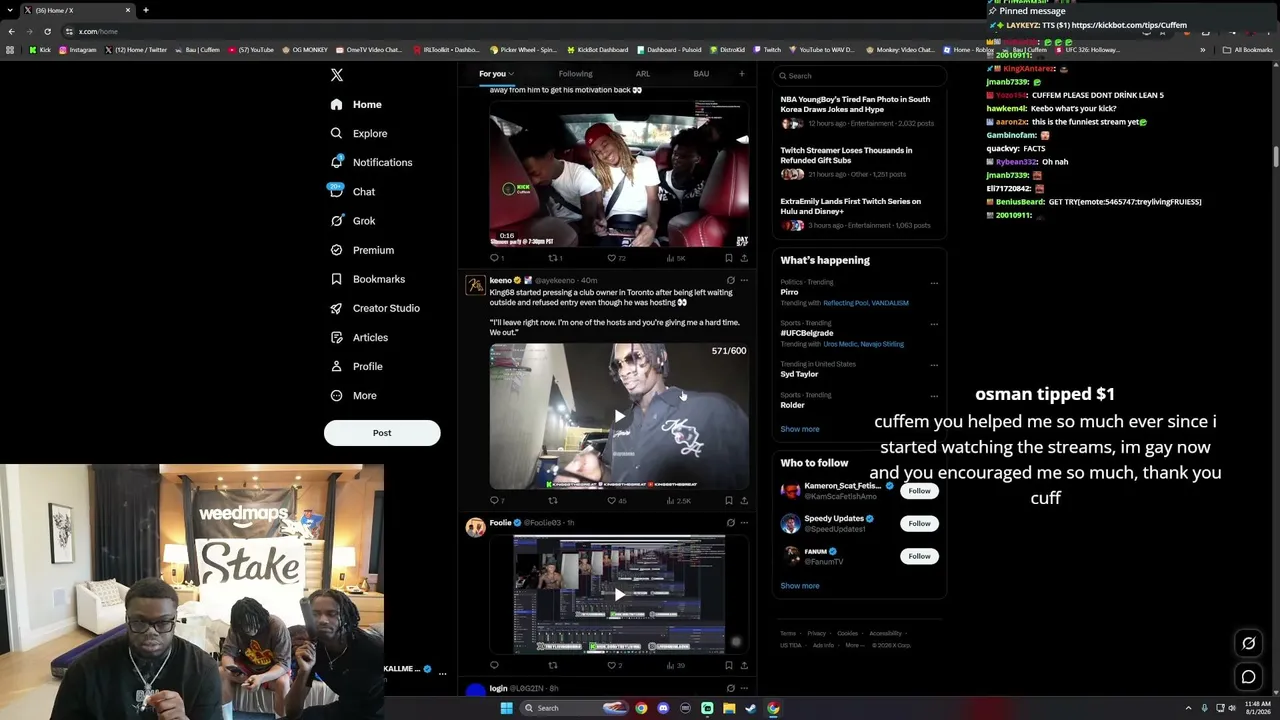Bookmark Foolie's post
This screenshot has width=1280, height=720.
pyautogui.click(x=728, y=665)
